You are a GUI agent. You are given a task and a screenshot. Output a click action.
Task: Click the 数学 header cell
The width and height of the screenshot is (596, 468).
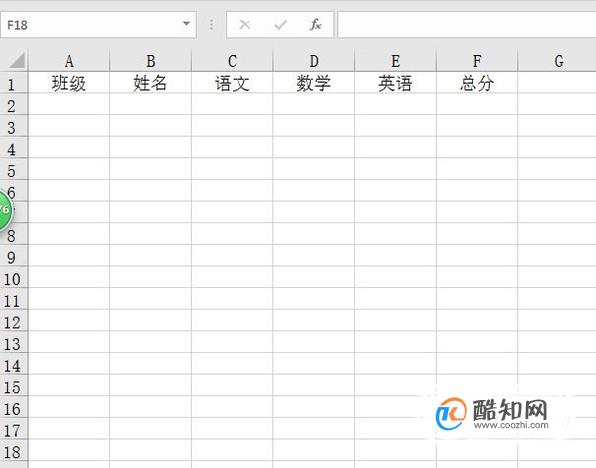(x=314, y=83)
